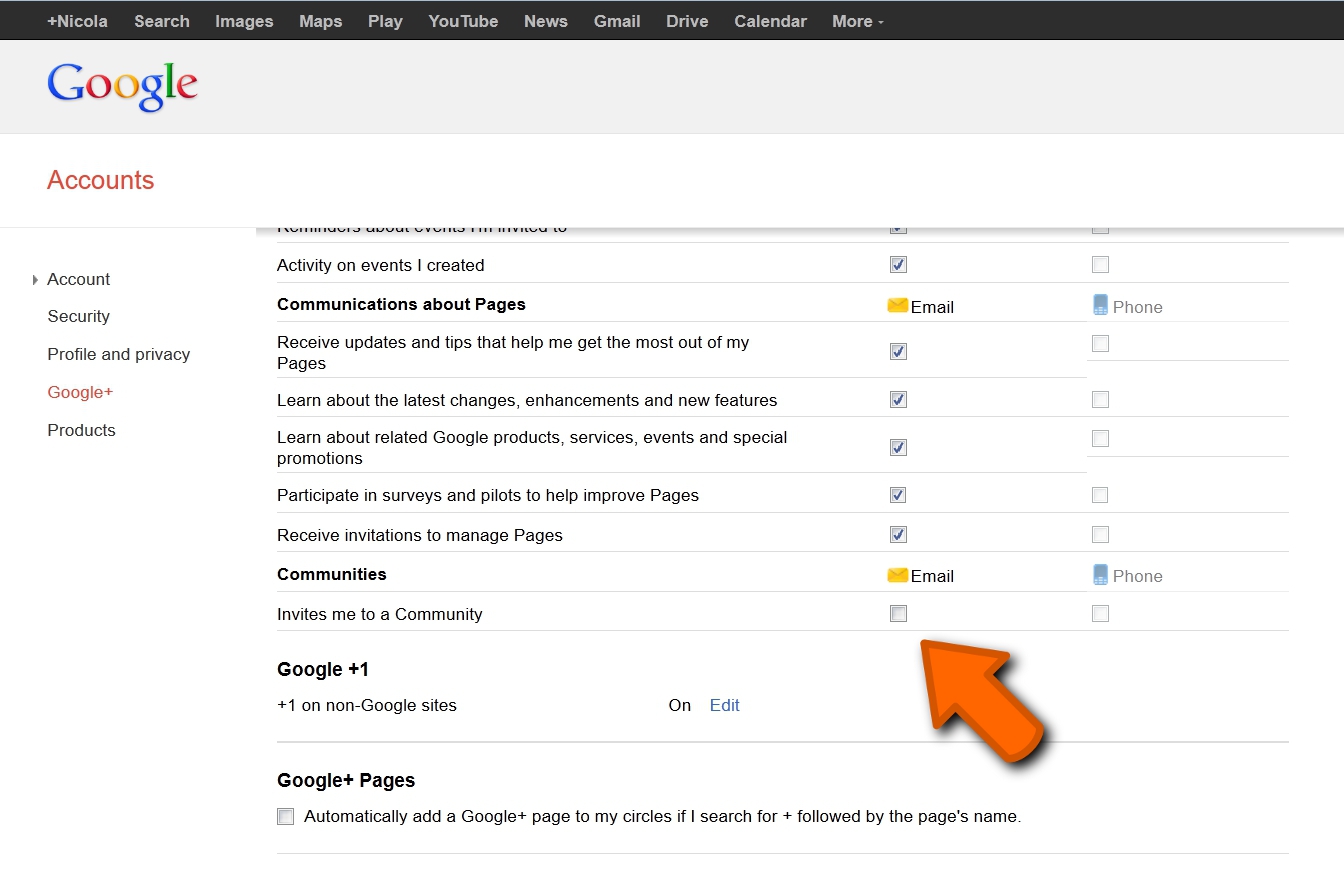Open Drive in the top bar
The width and height of the screenshot is (1344, 876).
tap(687, 21)
